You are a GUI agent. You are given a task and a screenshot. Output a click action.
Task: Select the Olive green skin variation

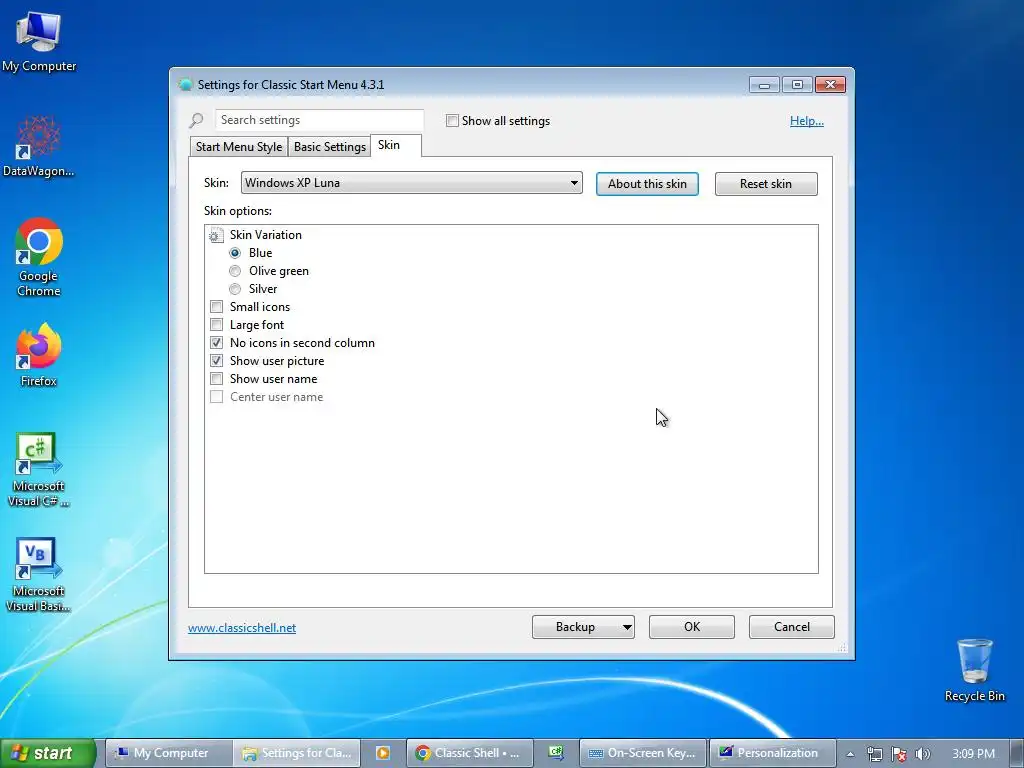[235, 271]
